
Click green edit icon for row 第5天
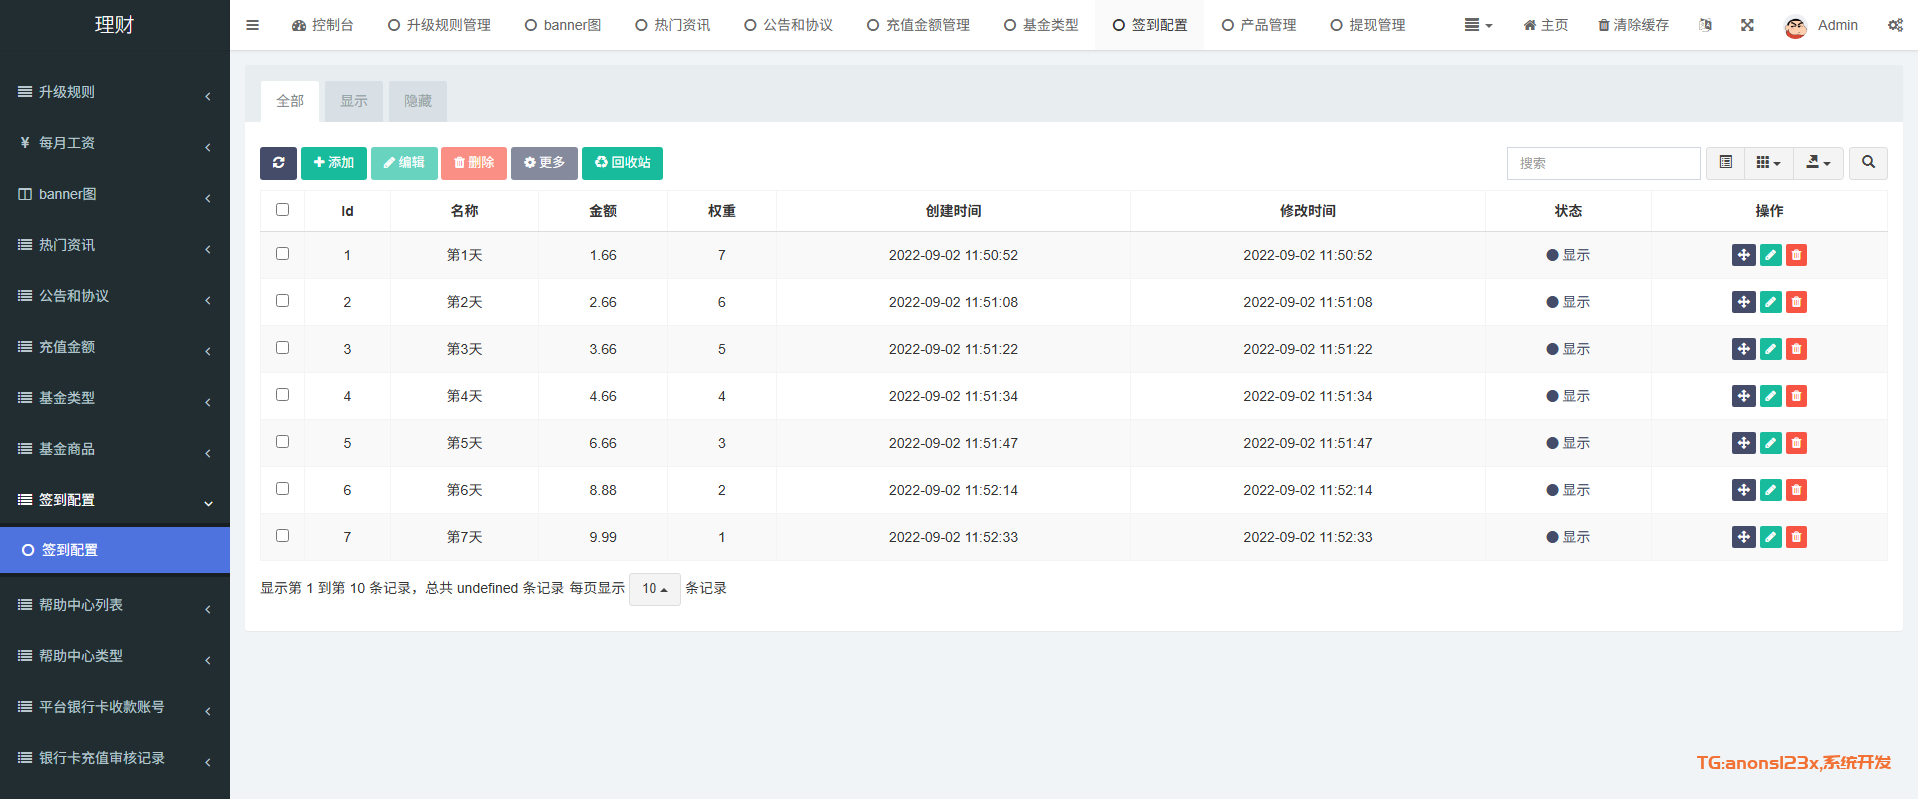[1770, 443]
